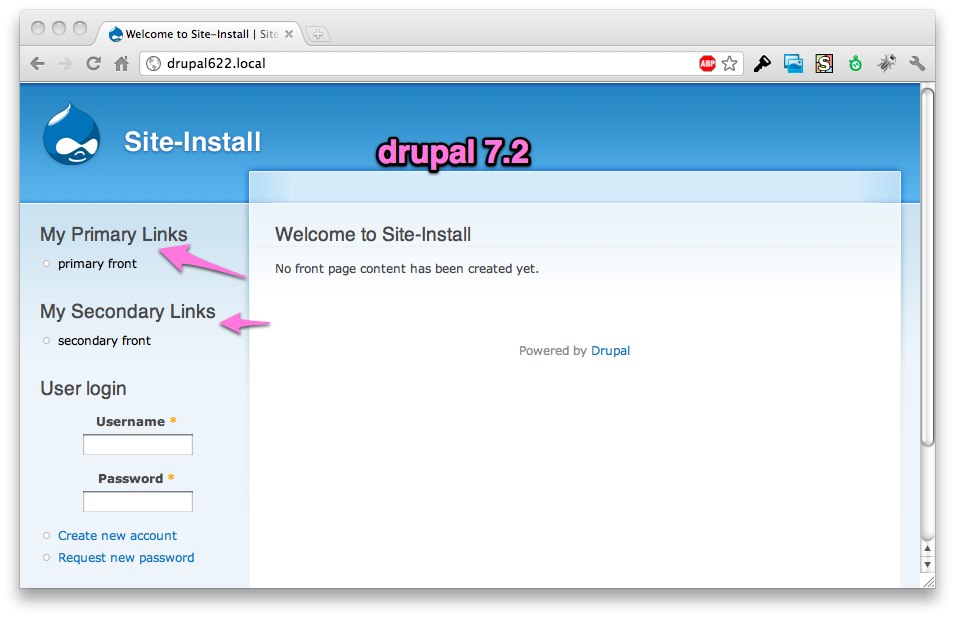This screenshot has width=955, height=618.
Task: Open the black eyedropper extension icon
Action: click(x=762, y=63)
